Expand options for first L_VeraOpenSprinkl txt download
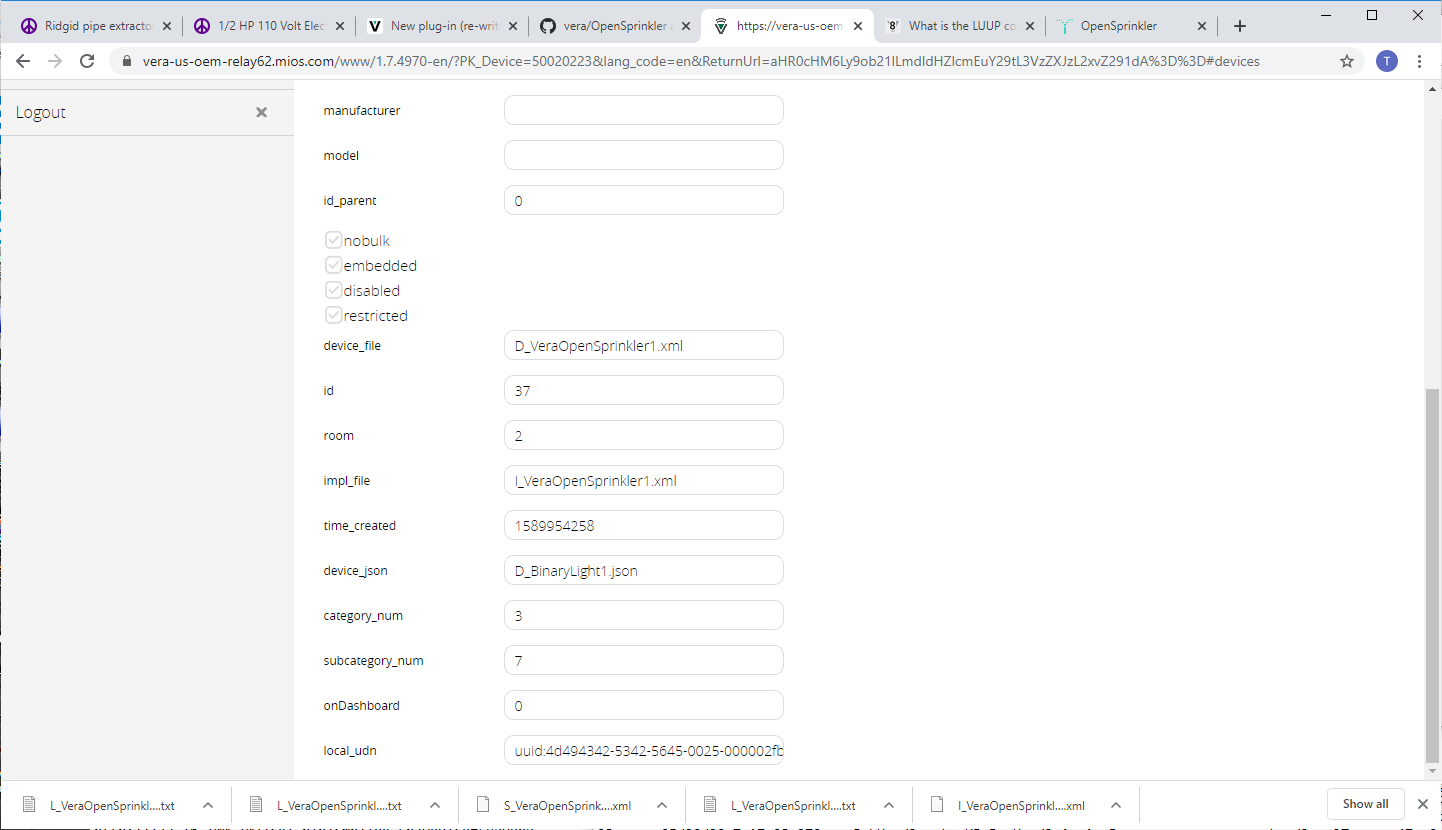 pos(208,805)
